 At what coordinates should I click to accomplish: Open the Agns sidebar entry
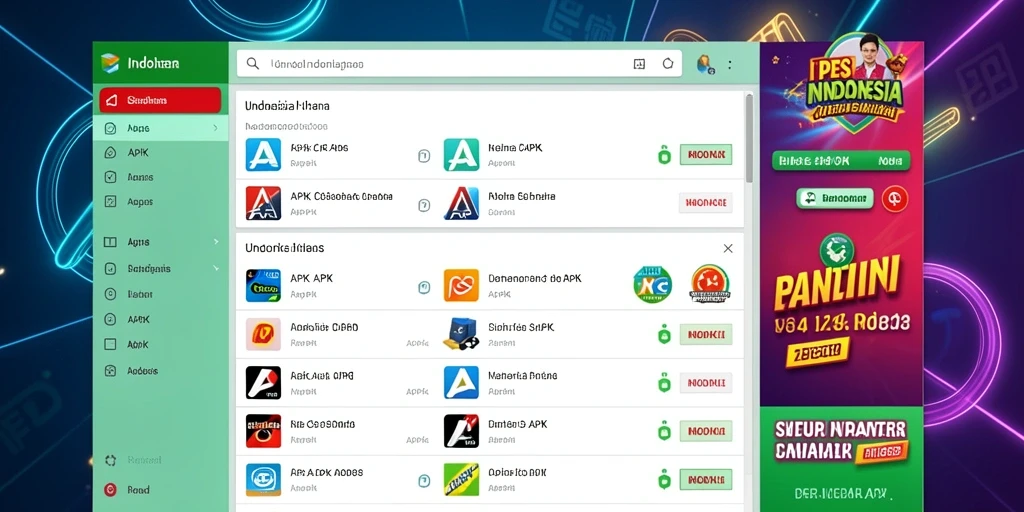point(138,242)
